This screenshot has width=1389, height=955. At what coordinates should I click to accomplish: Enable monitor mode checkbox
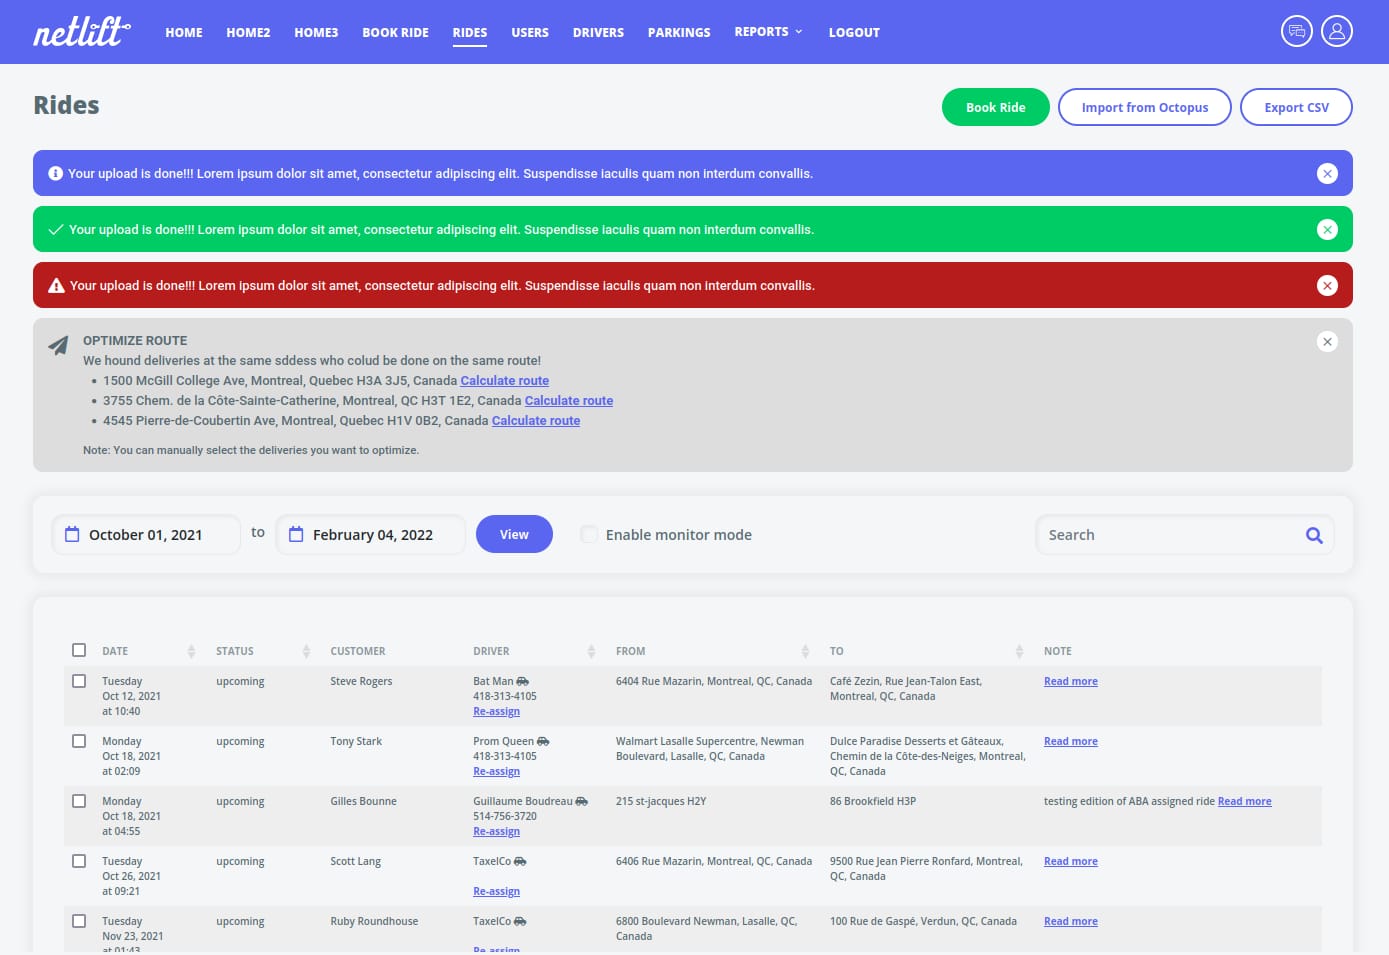(x=589, y=534)
